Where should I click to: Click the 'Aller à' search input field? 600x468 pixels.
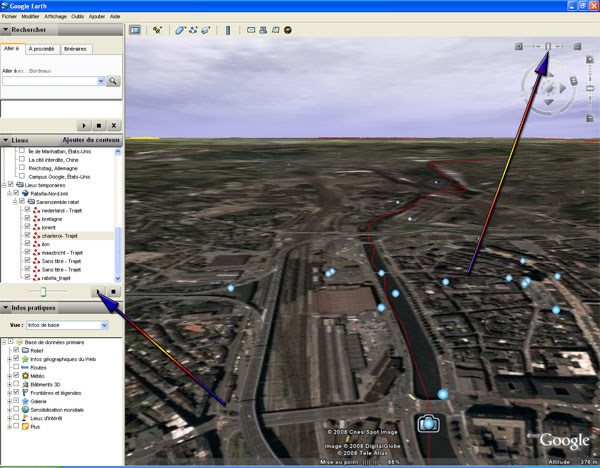[x=53, y=81]
